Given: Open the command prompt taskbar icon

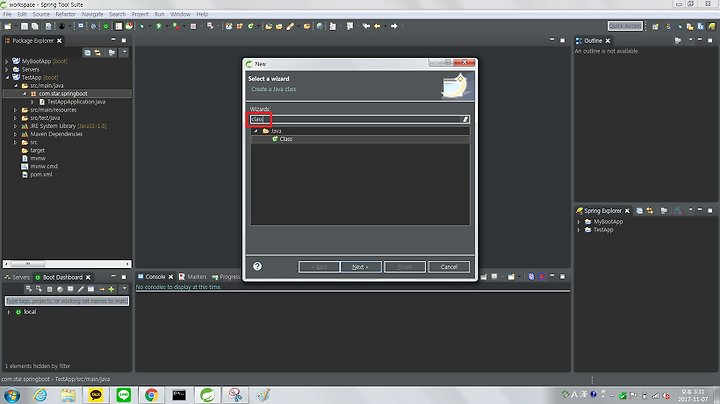Looking at the screenshot, I should (x=179, y=395).
